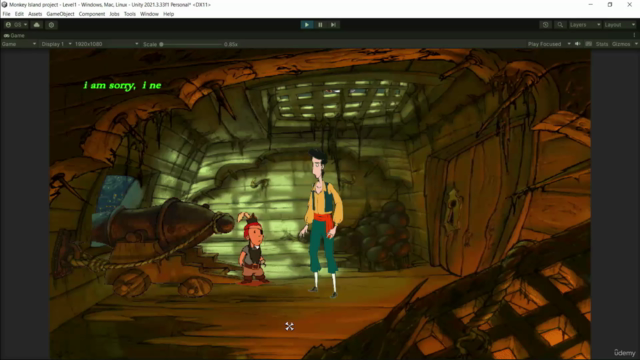Open the Unity search icon
The height and width of the screenshot is (360, 640).
point(560,25)
